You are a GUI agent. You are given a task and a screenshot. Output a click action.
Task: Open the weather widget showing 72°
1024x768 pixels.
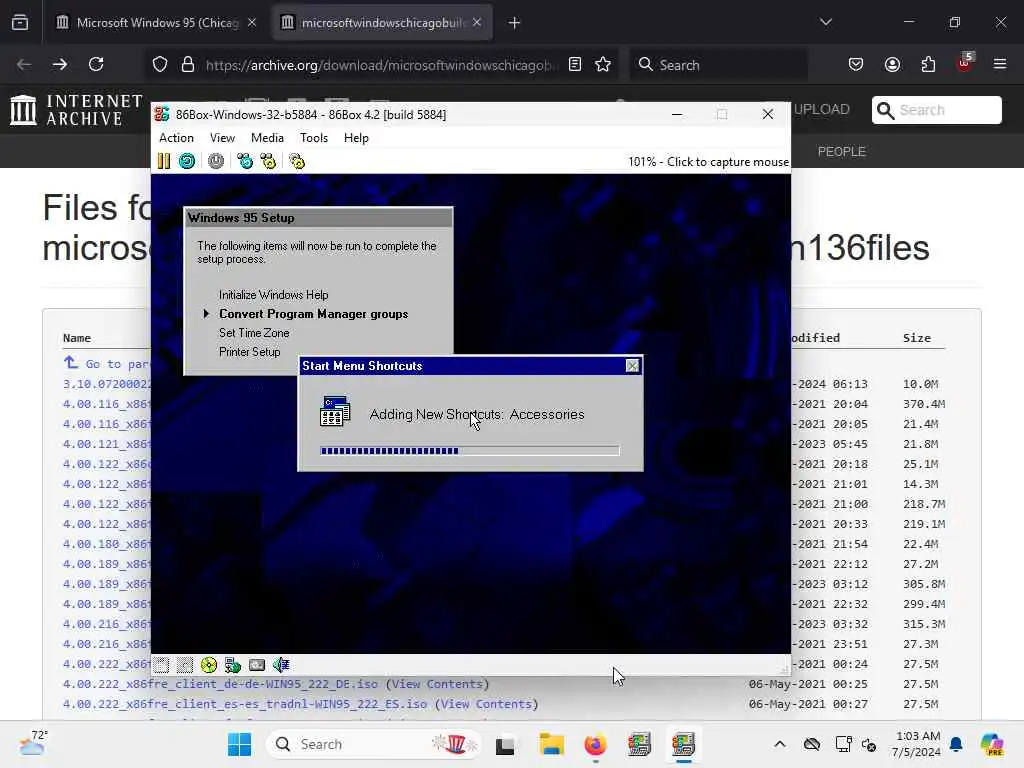pos(32,743)
